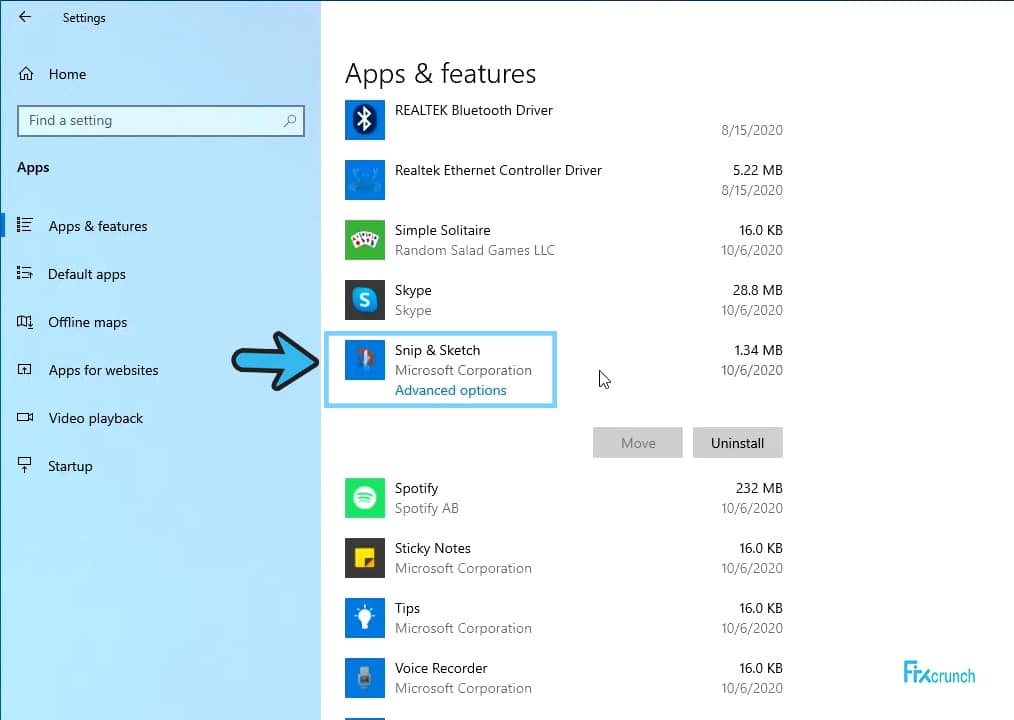
Task: Click the Apps & features list icon in sidebar
Action: click(x=25, y=225)
